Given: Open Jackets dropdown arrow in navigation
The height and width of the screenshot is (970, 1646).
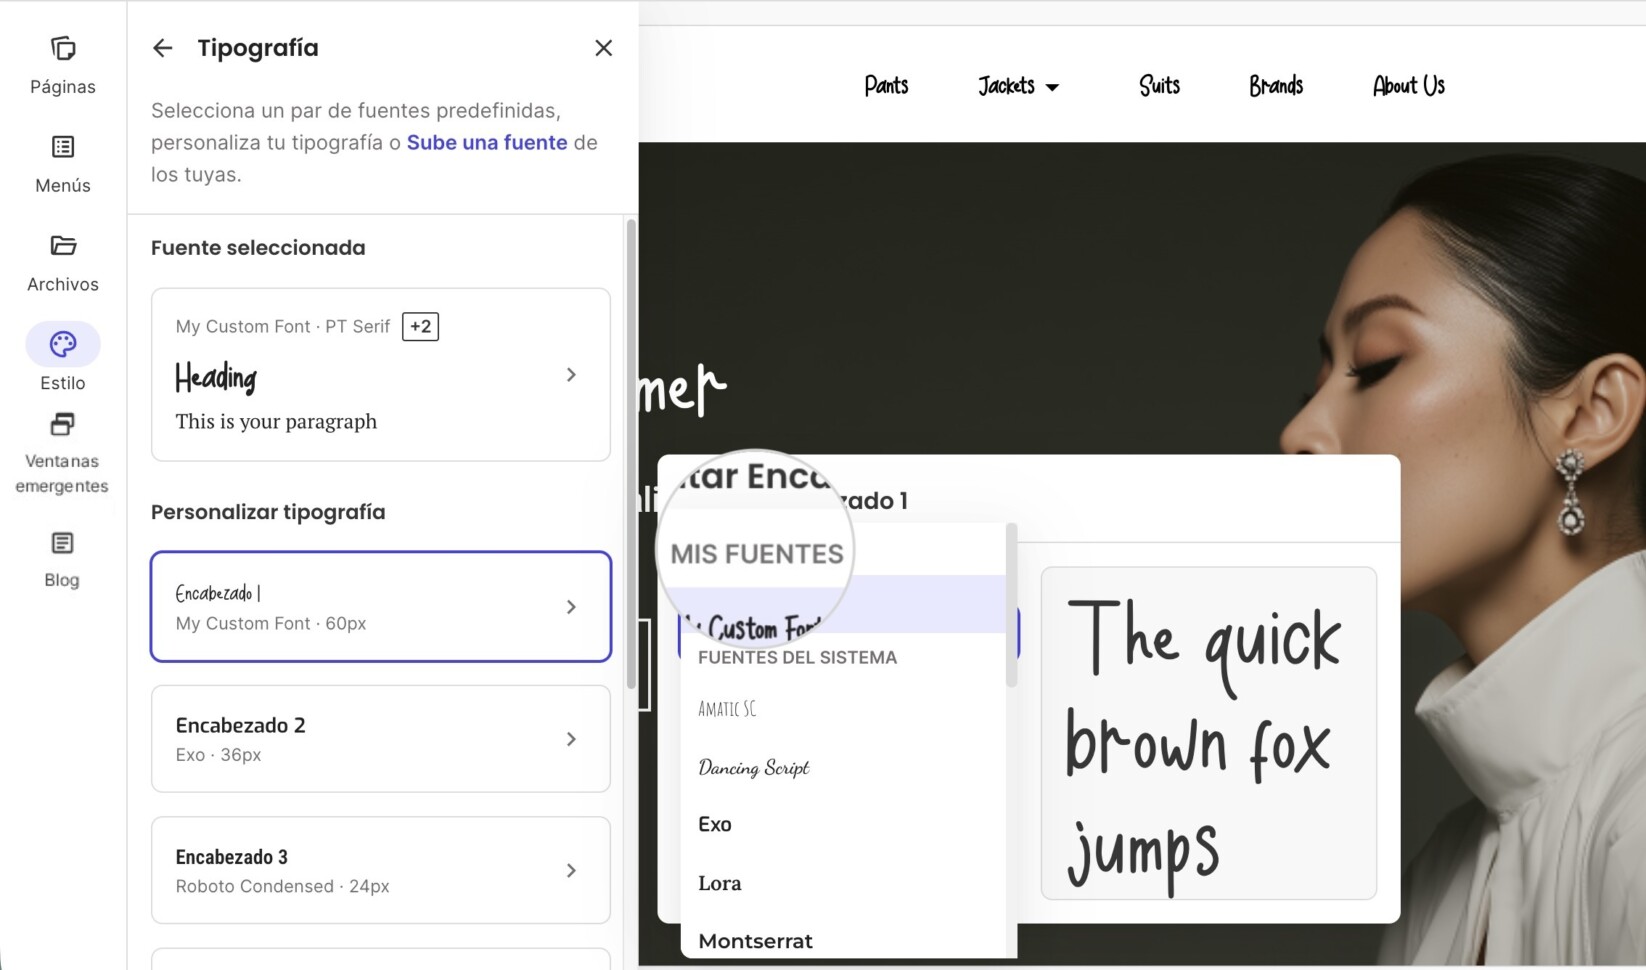Looking at the screenshot, I should pos(1052,88).
